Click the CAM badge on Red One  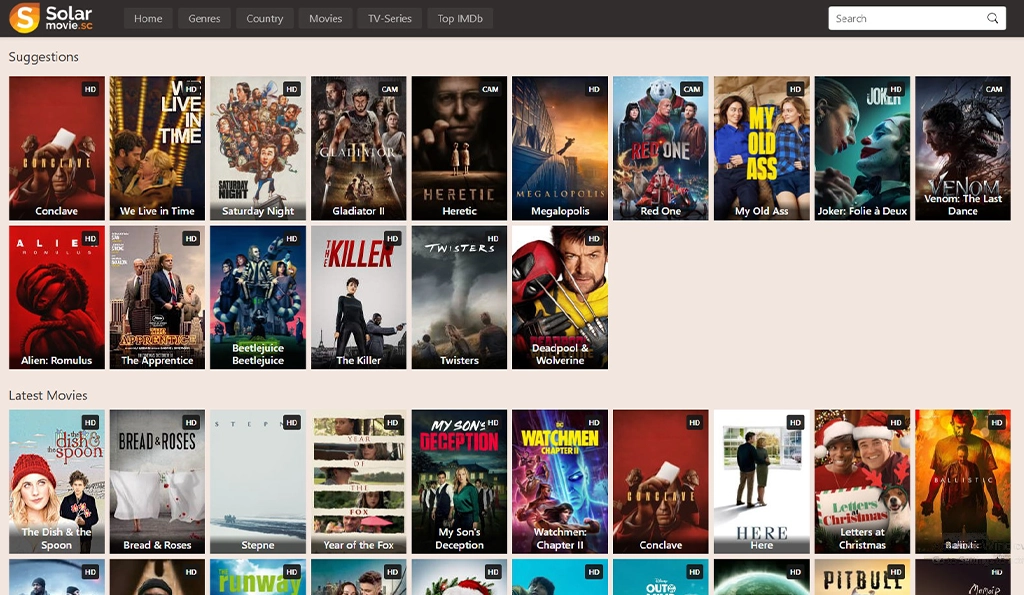[691, 89]
